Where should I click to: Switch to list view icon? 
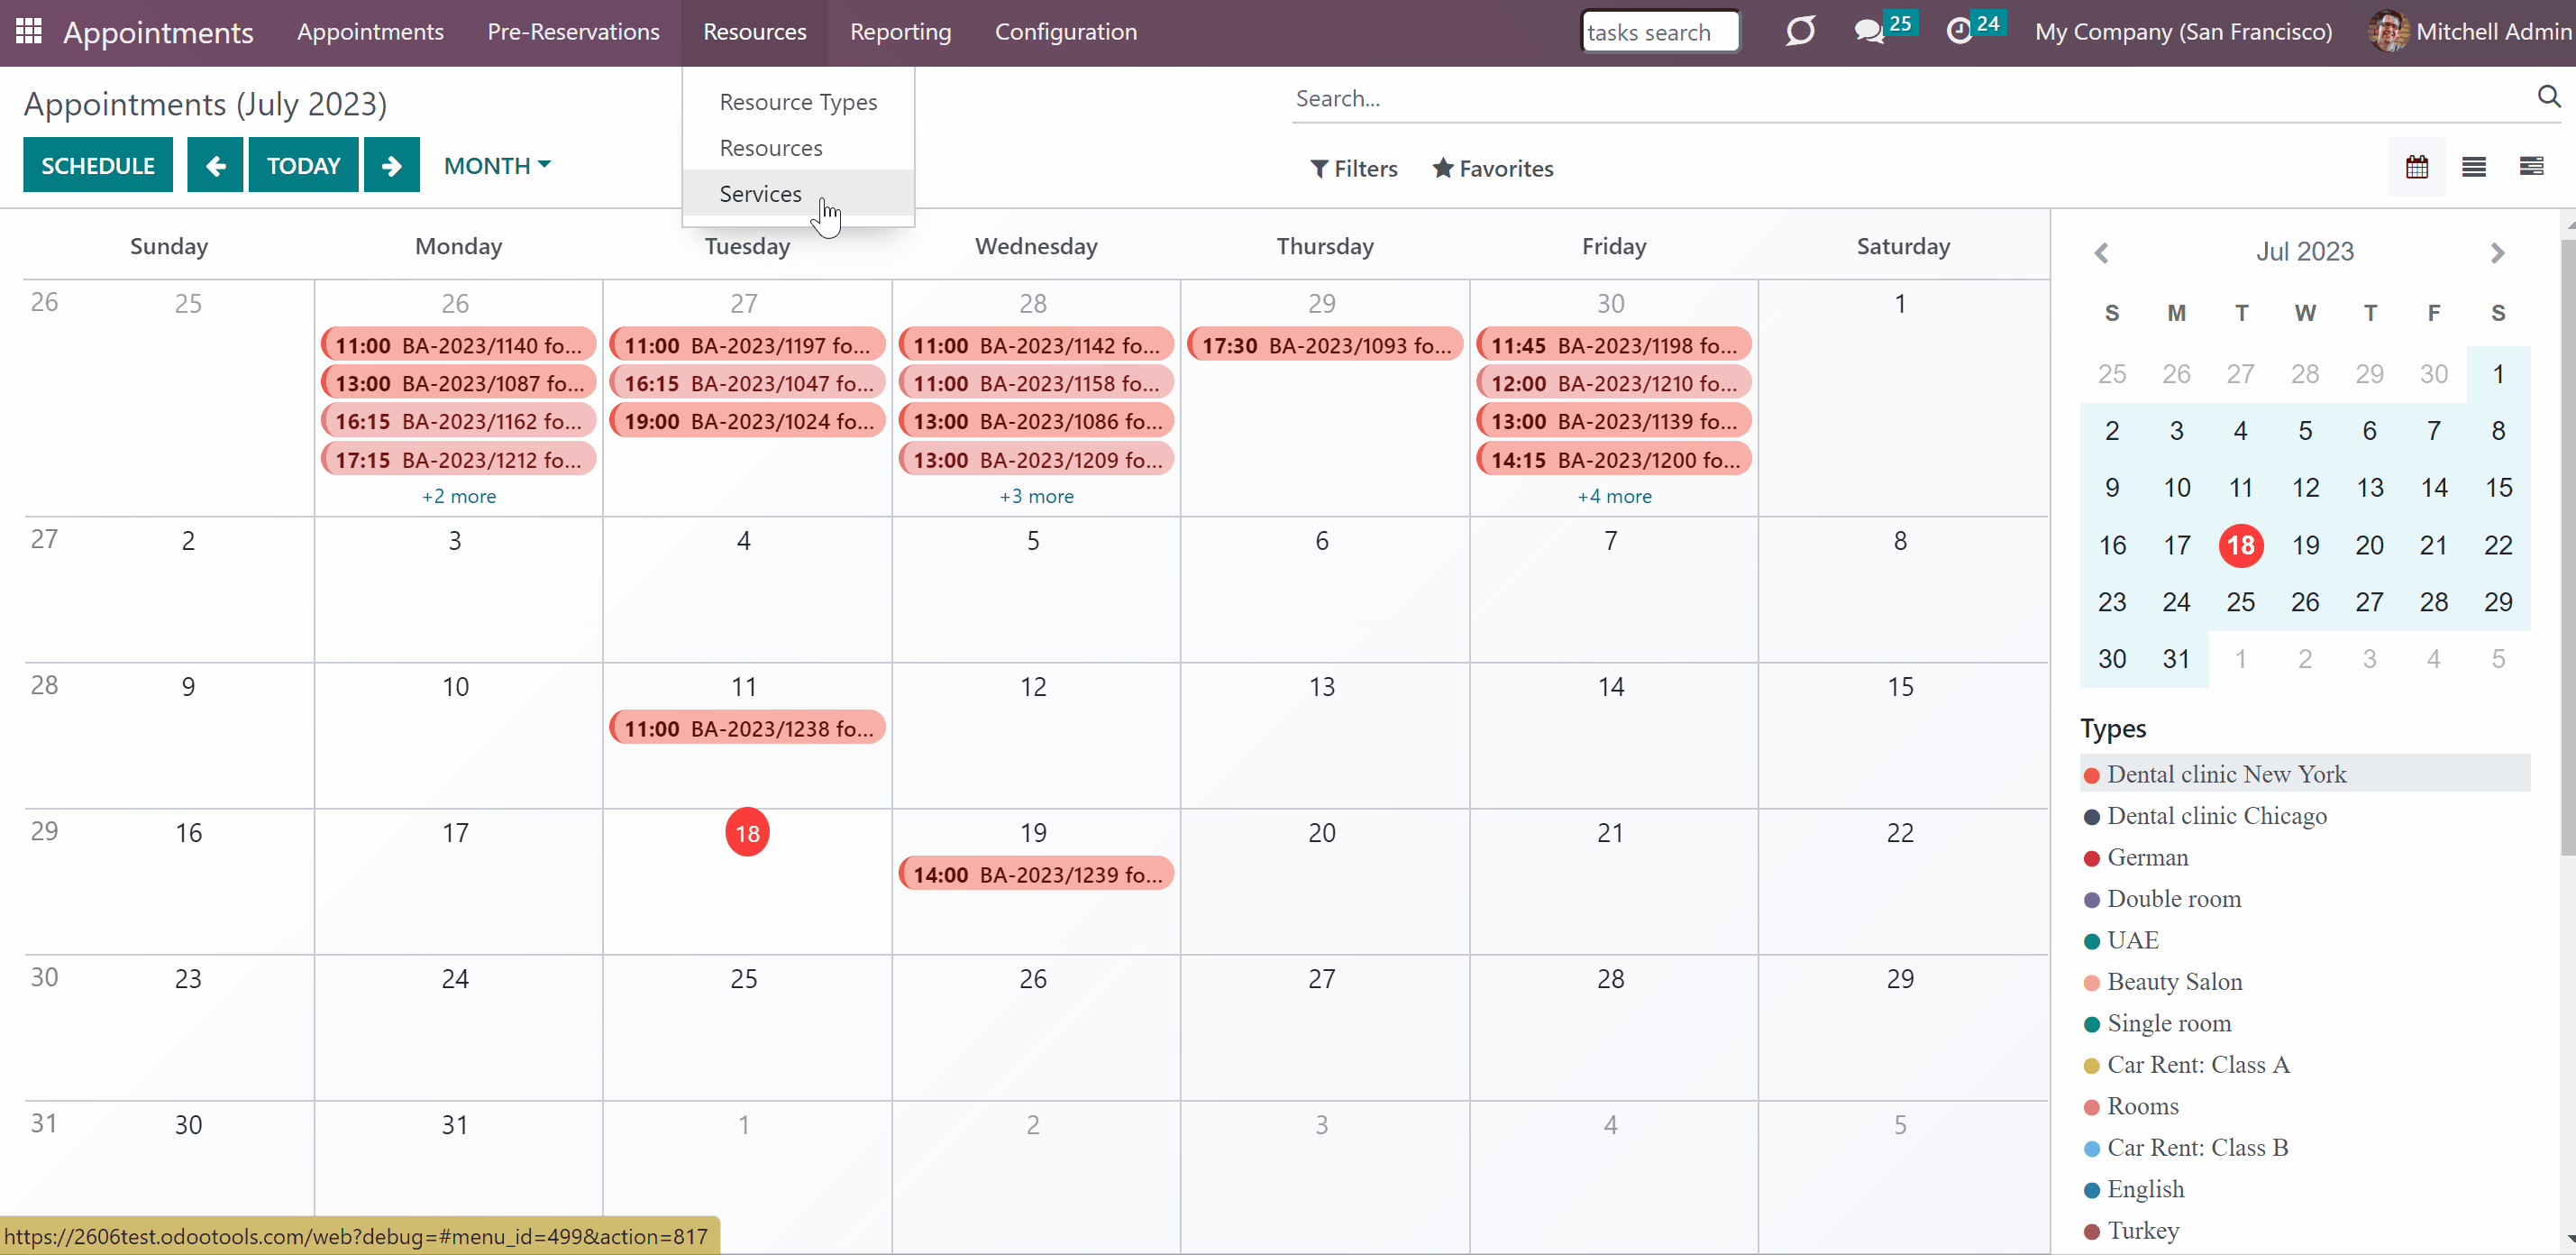coord(2474,167)
